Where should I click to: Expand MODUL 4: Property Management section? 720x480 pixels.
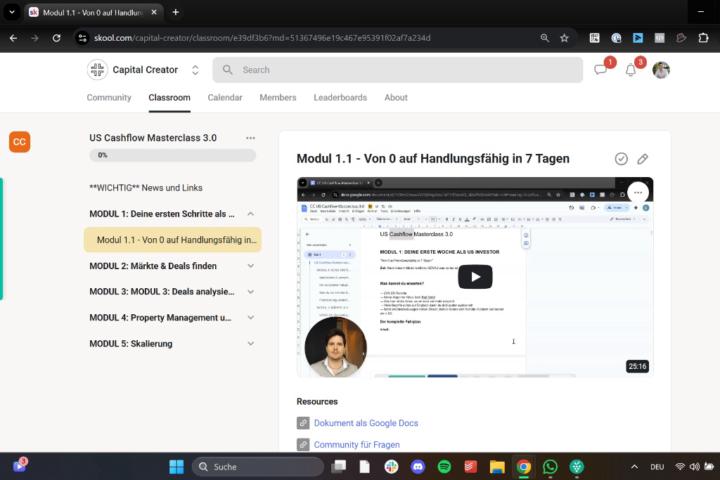tap(251, 317)
